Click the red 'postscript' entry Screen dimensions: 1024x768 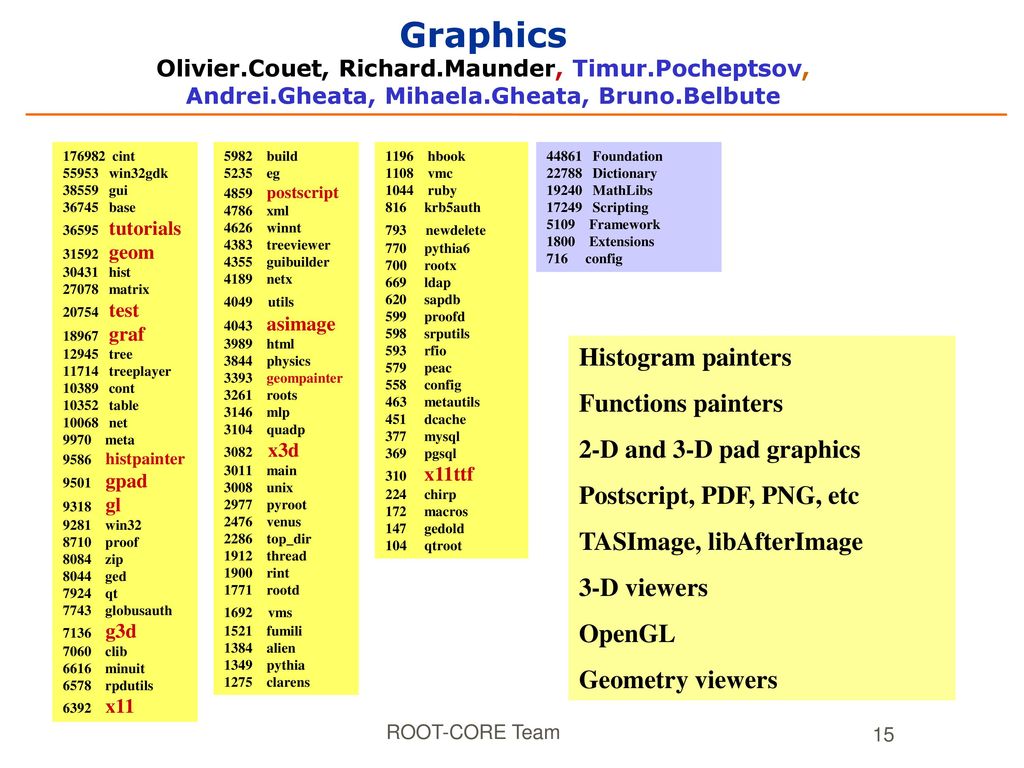pyautogui.click(x=302, y=193)
